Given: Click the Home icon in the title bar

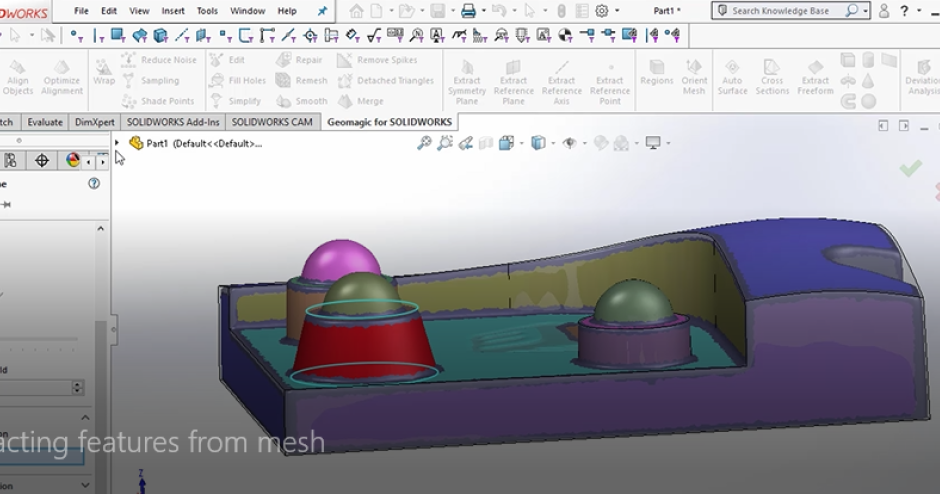Looking at the screenshot, I should pyautogui.click(x=356, y=11).
